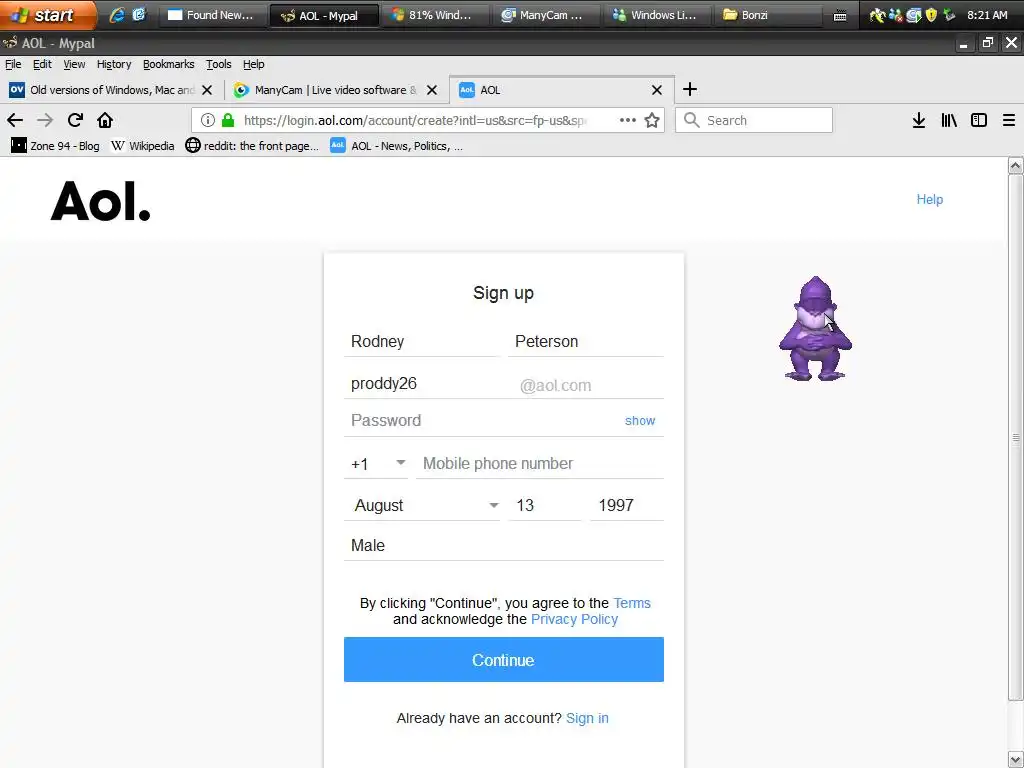Go back with the browser back arrow

[x=15, y=120]
